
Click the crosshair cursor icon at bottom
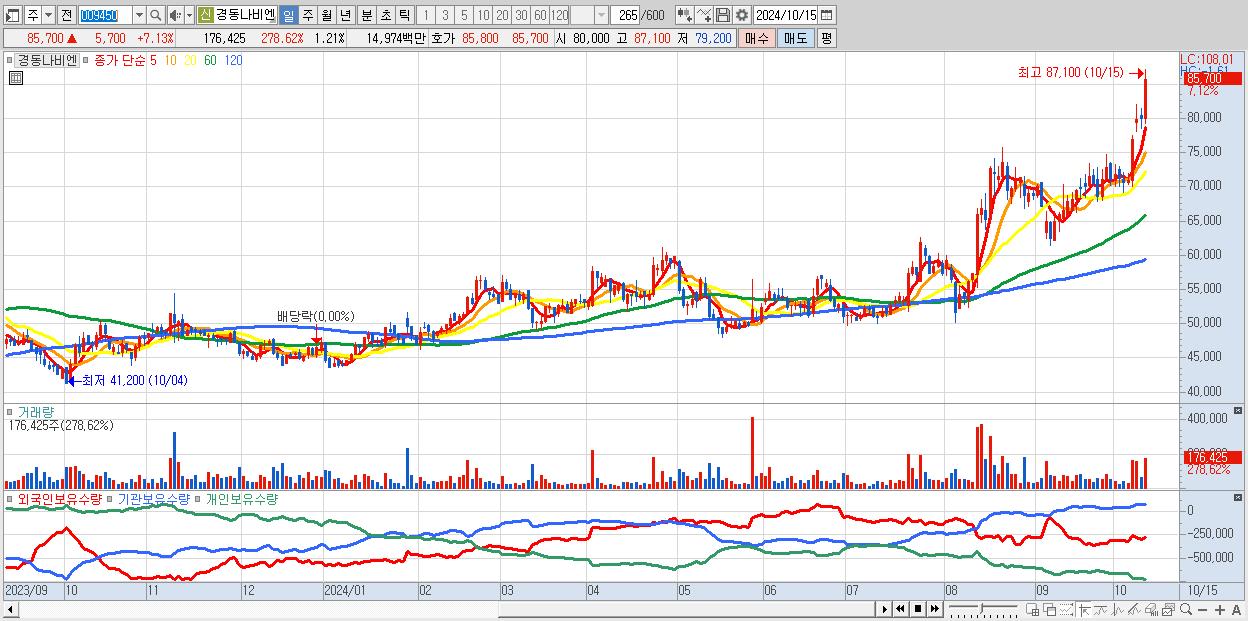coord(1084,610)
